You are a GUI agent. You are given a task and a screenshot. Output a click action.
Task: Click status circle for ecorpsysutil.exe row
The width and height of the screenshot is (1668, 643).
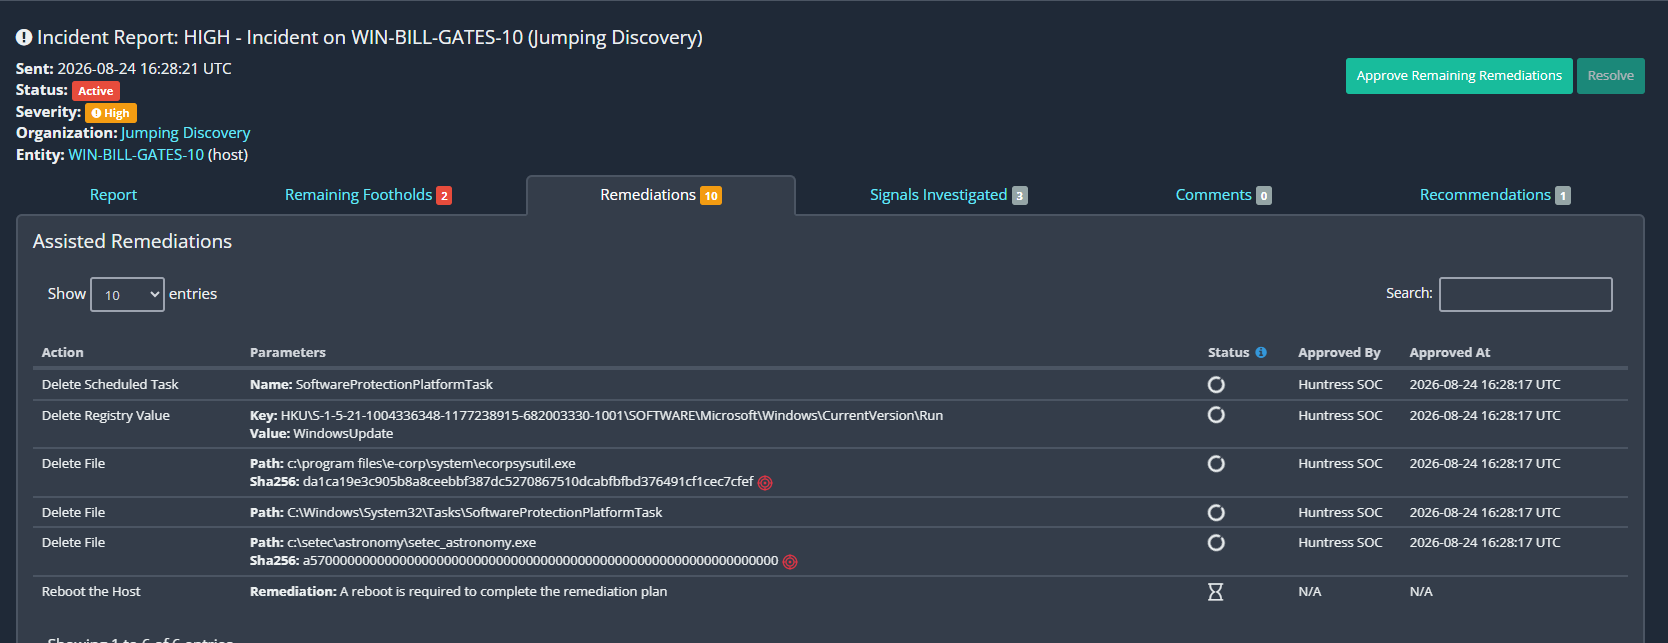point(1216,464)
